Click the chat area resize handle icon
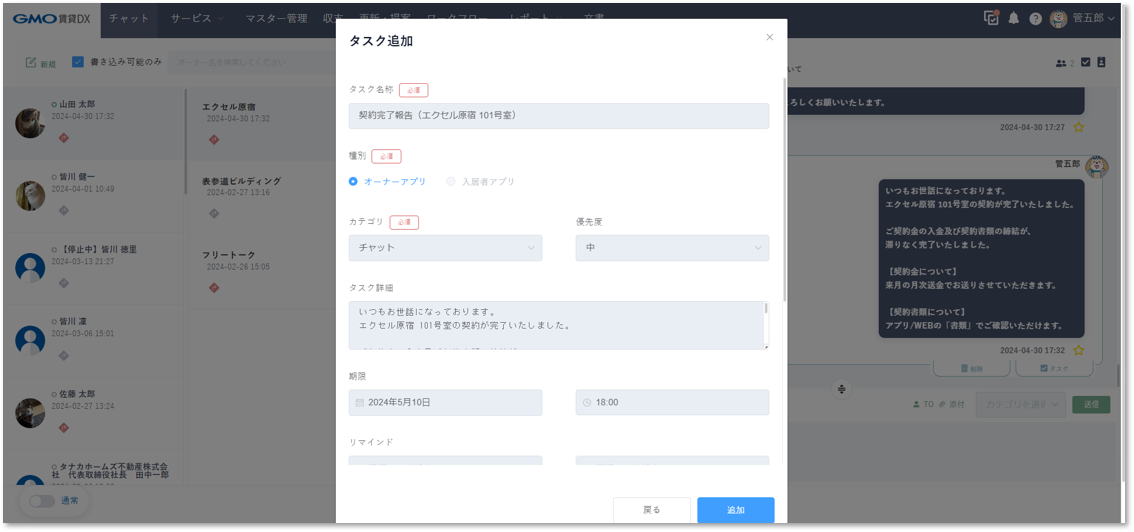 [842, 389]
